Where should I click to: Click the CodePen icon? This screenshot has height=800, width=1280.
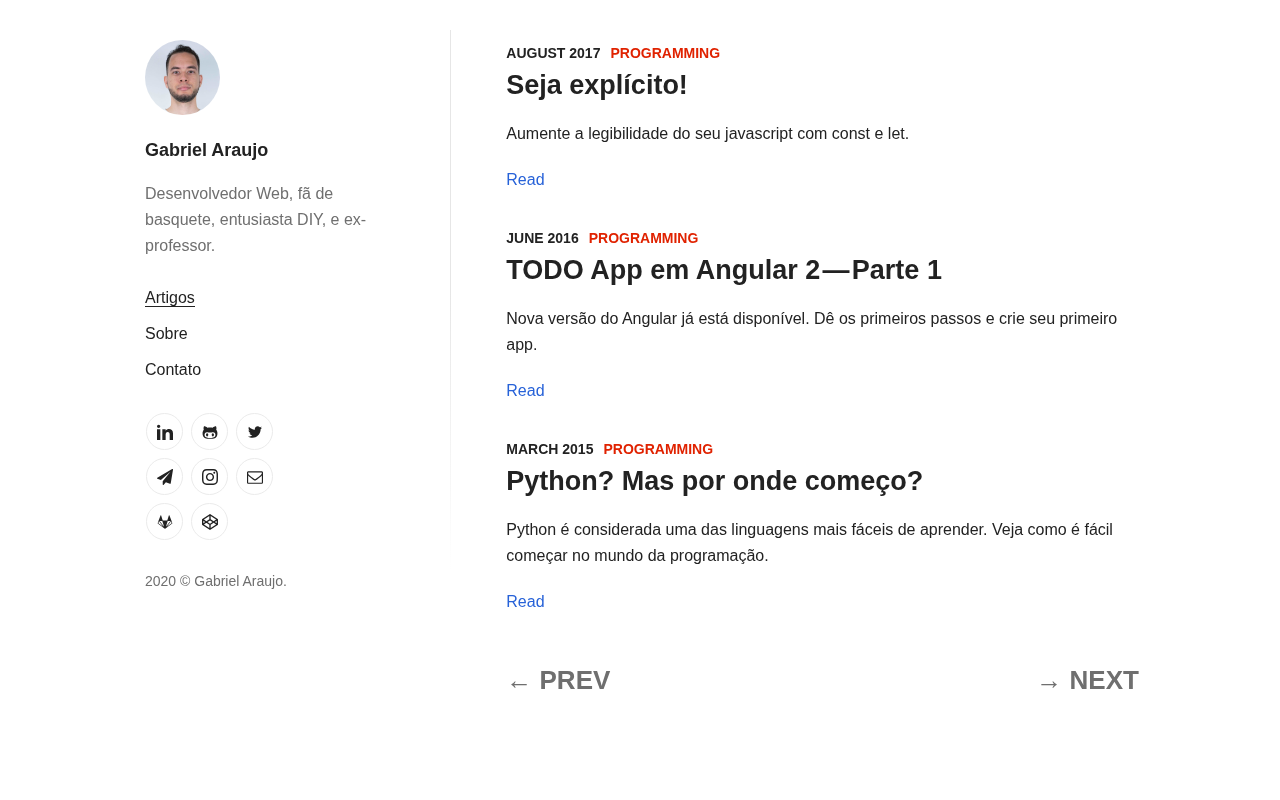click(x=210, y=522)
